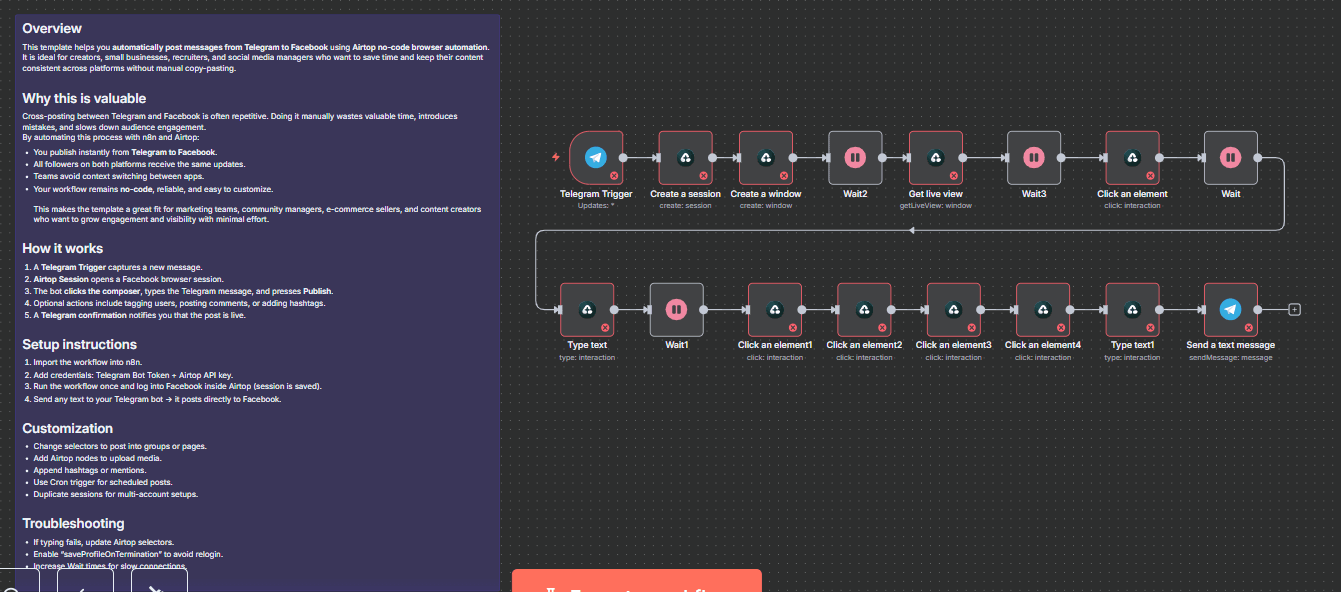Click plus connector after Send a text message
The height and width of the screenshot is (592, 1341).
tap(1294, 310)
